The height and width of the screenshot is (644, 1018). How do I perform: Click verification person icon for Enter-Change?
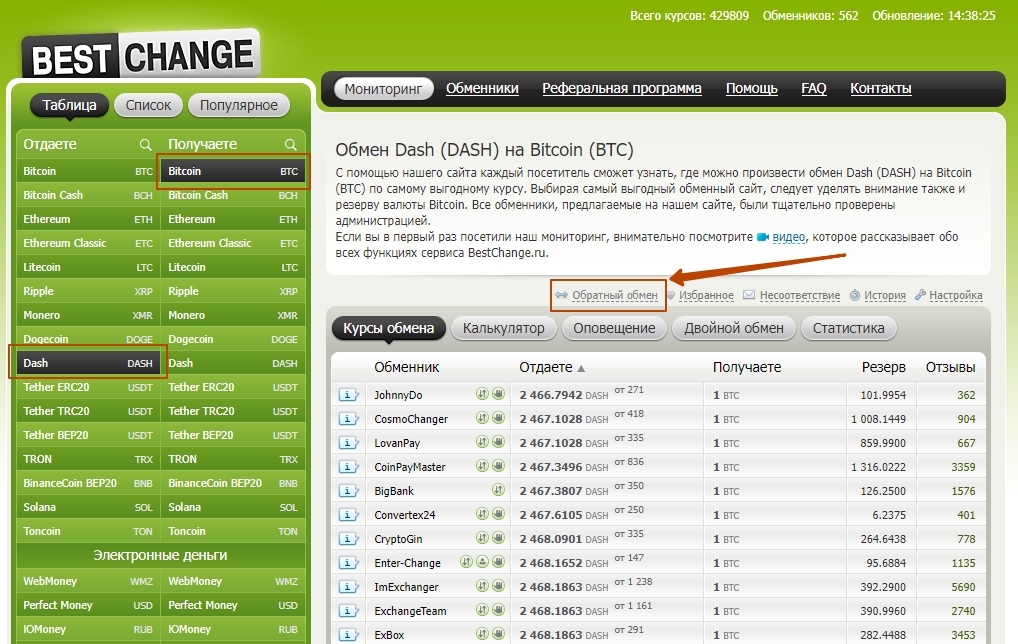[482, 562]
